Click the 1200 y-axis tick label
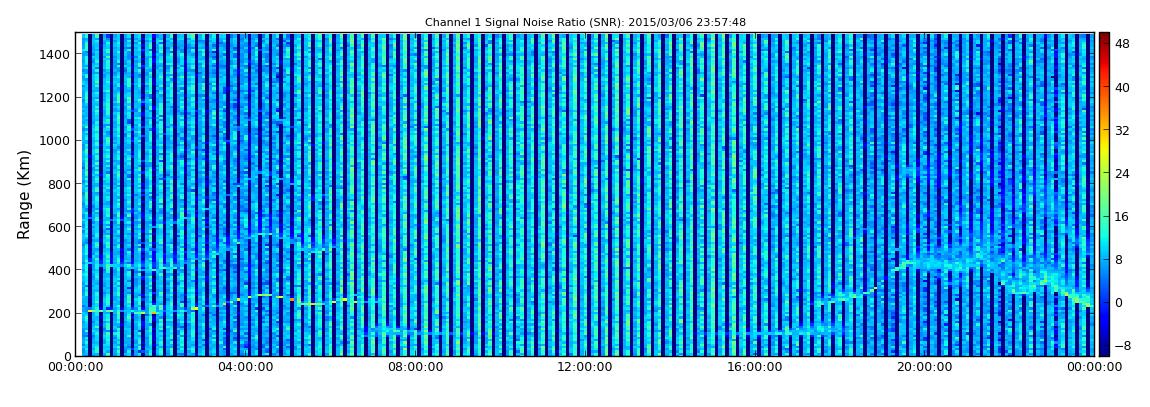1150x407 pixels. (56, 98)
